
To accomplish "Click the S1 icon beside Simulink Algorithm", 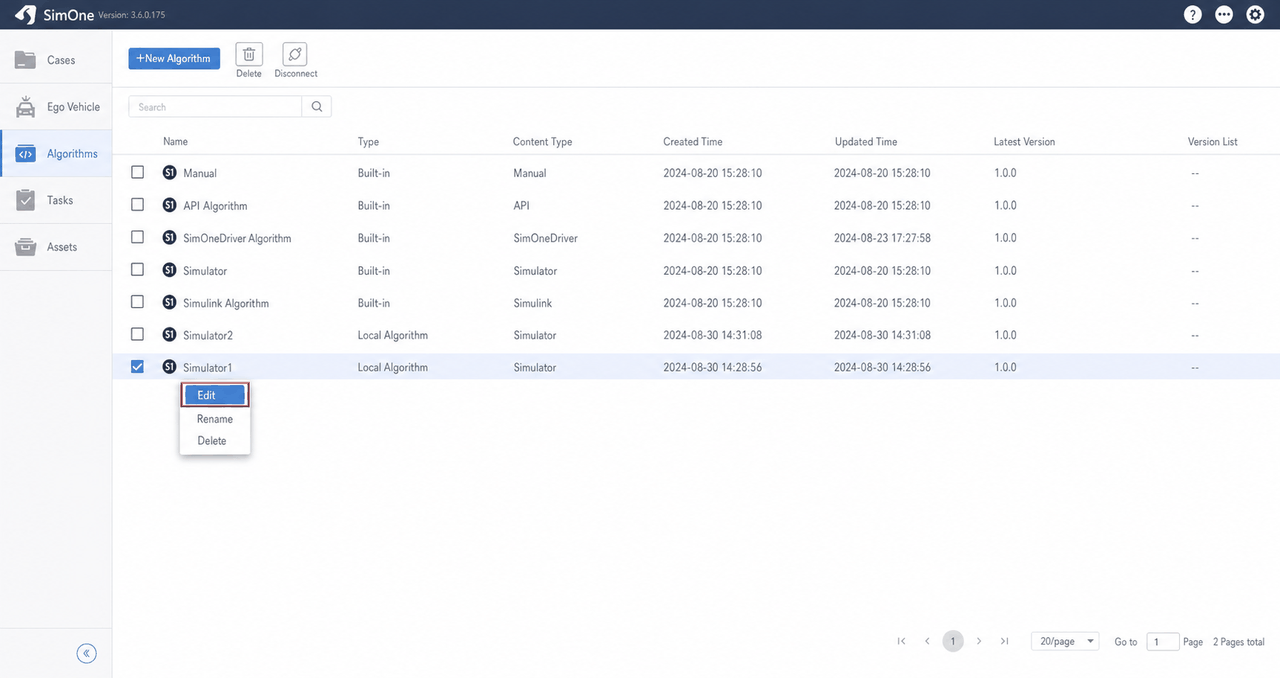I will [169, 302].
